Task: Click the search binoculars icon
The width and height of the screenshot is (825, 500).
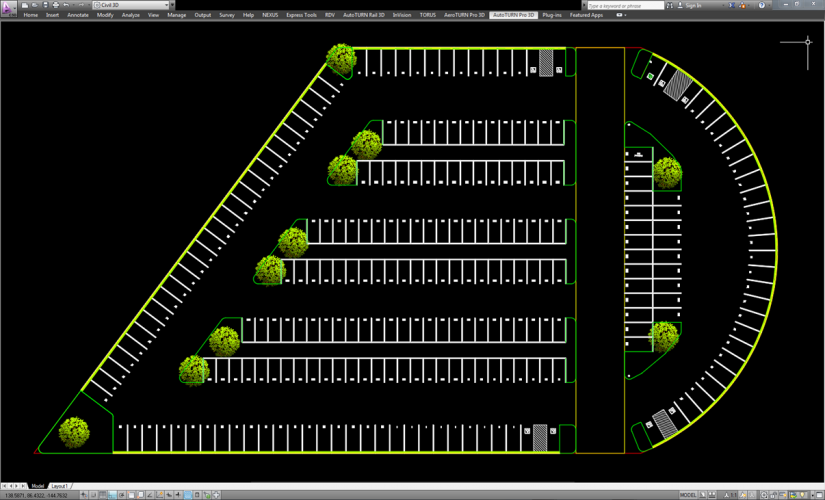Action: click(x=669, y=5)
